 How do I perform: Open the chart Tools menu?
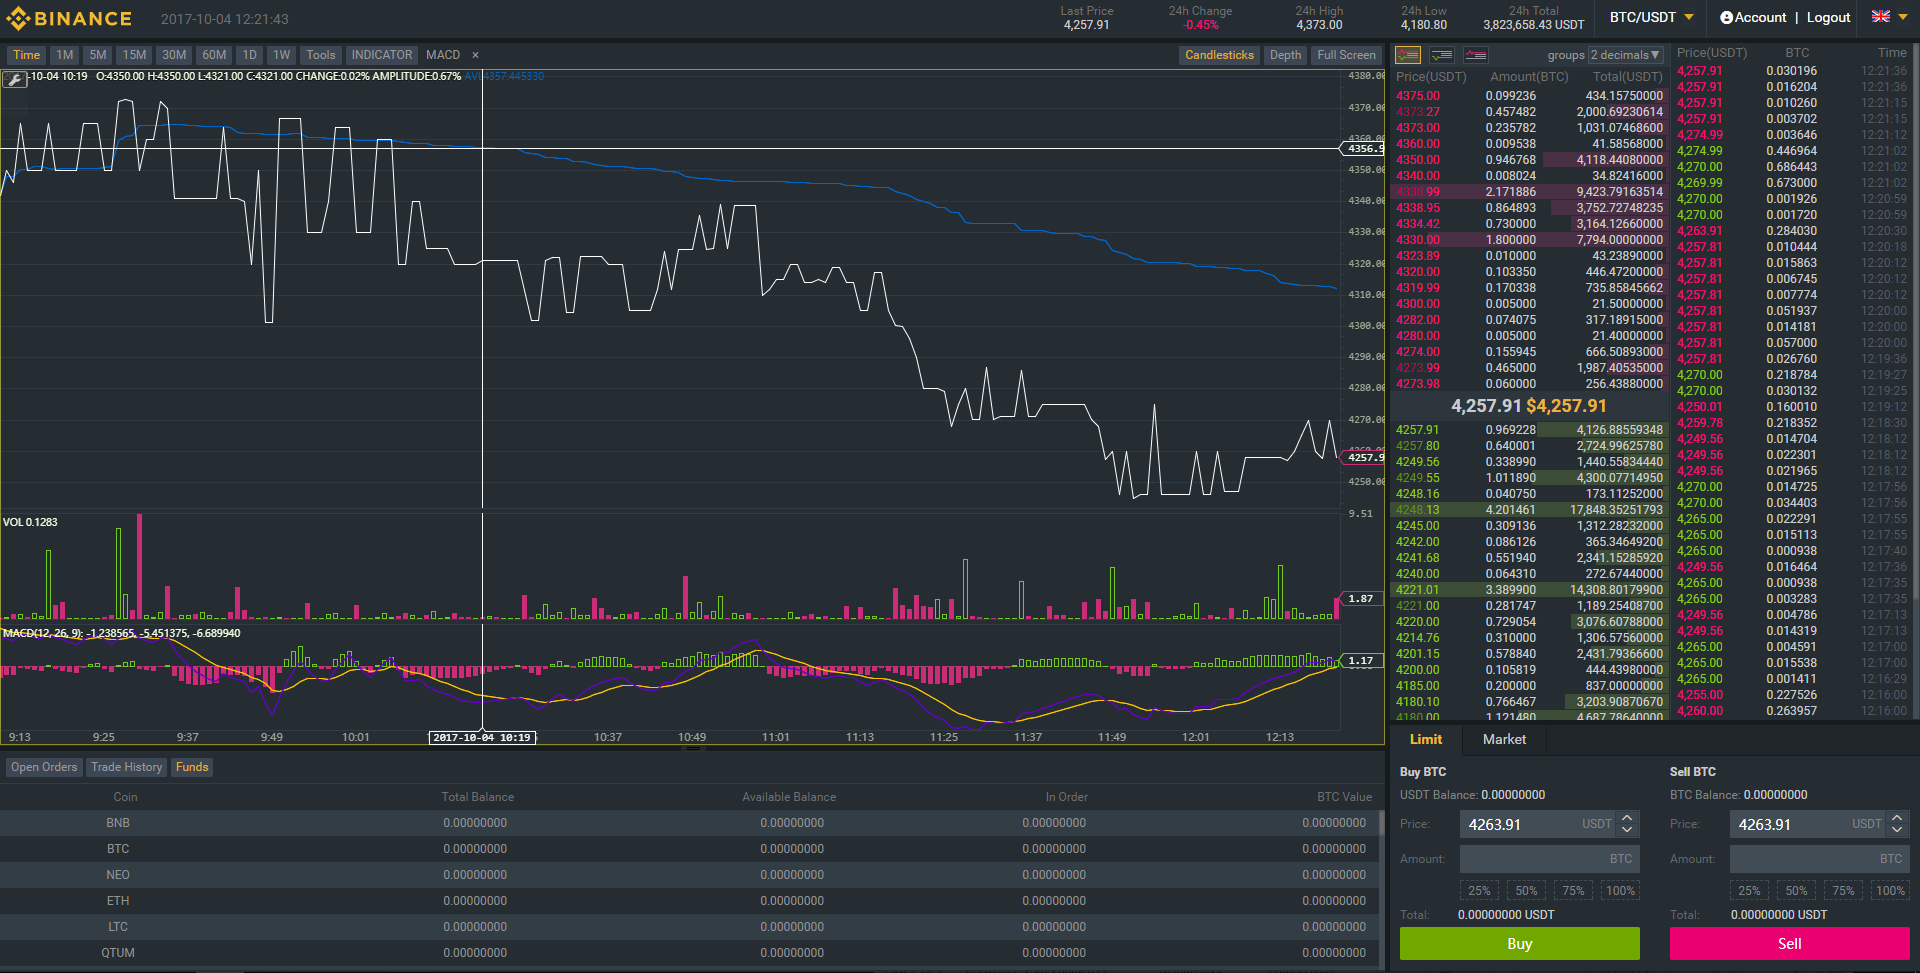321,55
